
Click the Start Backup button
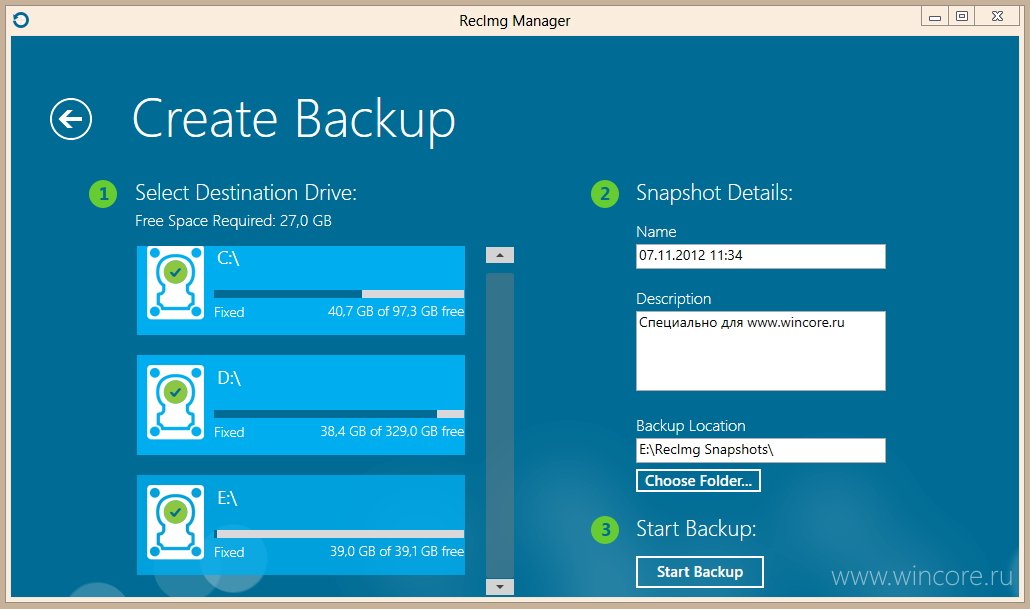tap(700, 572)
